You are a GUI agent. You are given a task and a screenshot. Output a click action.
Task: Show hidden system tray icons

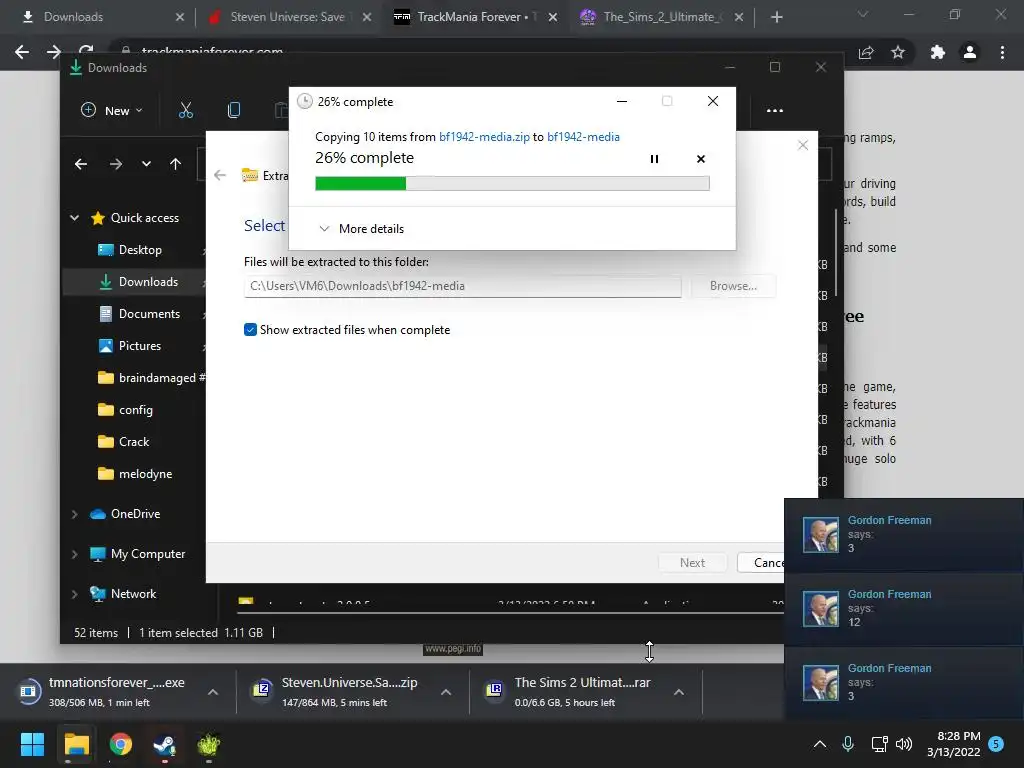coord(820,744)
